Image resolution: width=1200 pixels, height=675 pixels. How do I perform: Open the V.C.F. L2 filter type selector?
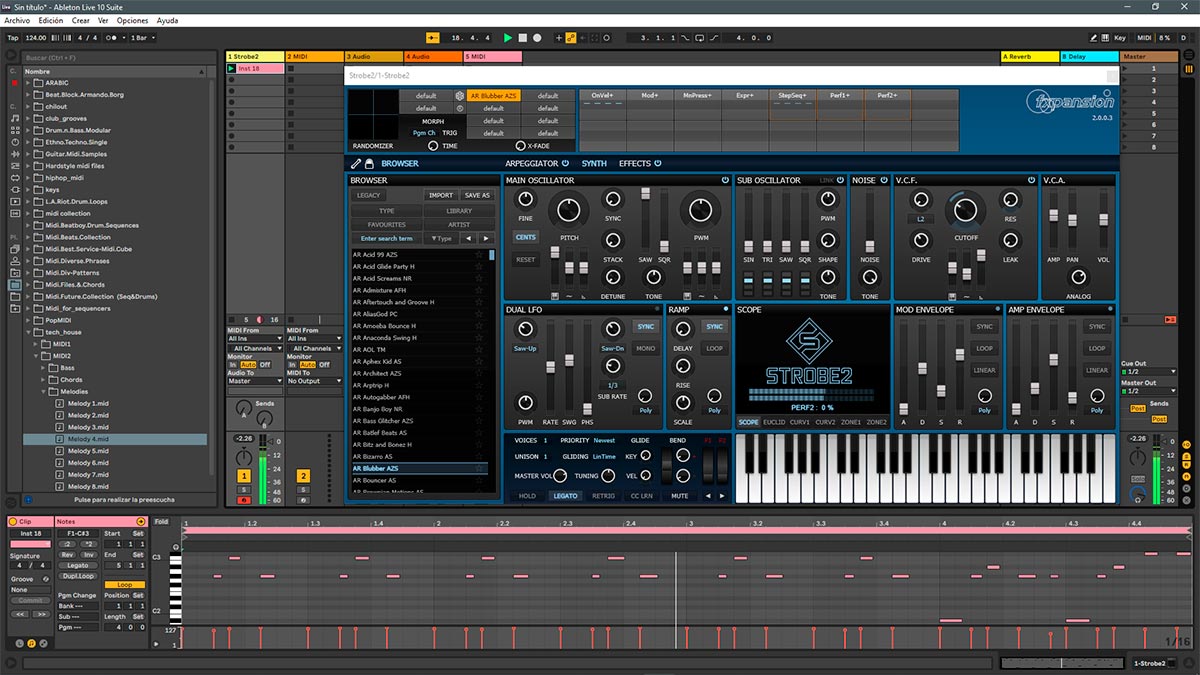[921, 218]
